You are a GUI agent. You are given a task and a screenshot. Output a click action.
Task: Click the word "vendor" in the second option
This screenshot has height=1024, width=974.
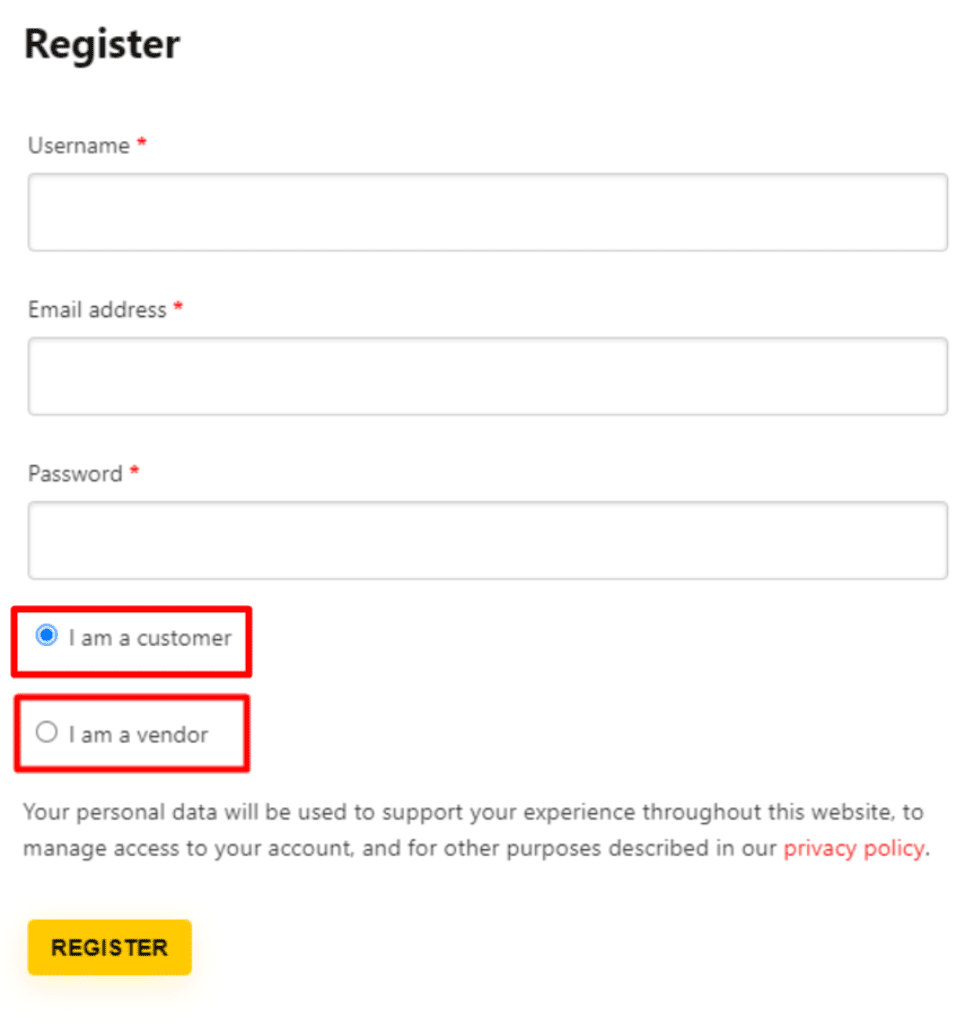pyautogui.click(x=172, y=735)
